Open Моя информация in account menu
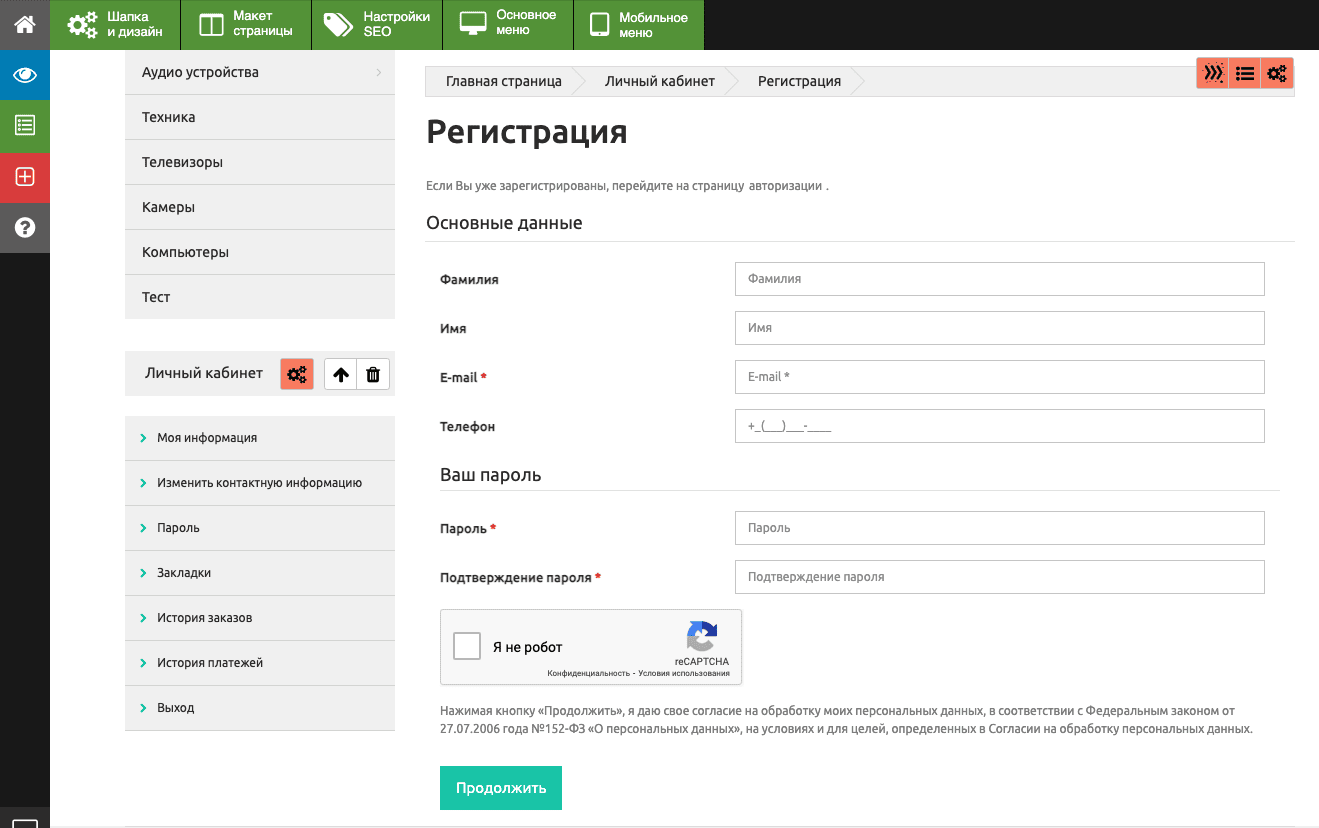 click(260, 437)
